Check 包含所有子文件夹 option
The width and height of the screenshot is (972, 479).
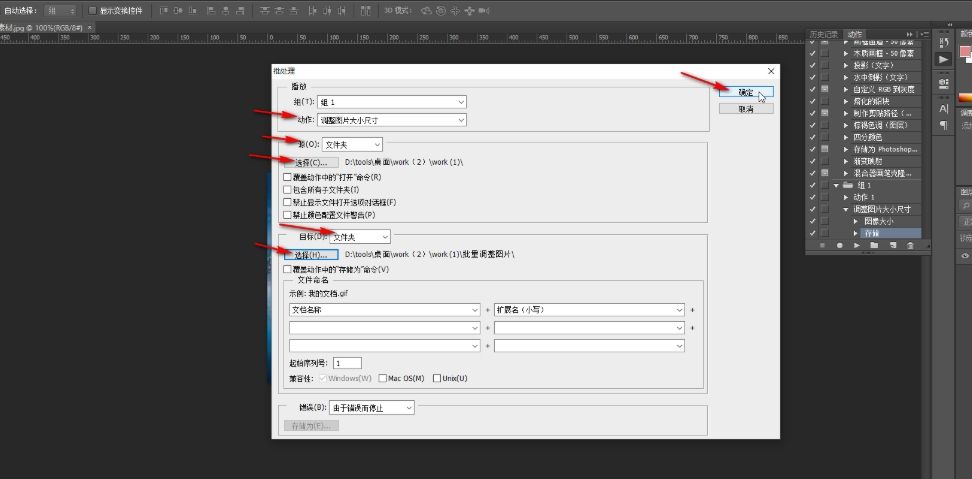click(x=287, y=190)
